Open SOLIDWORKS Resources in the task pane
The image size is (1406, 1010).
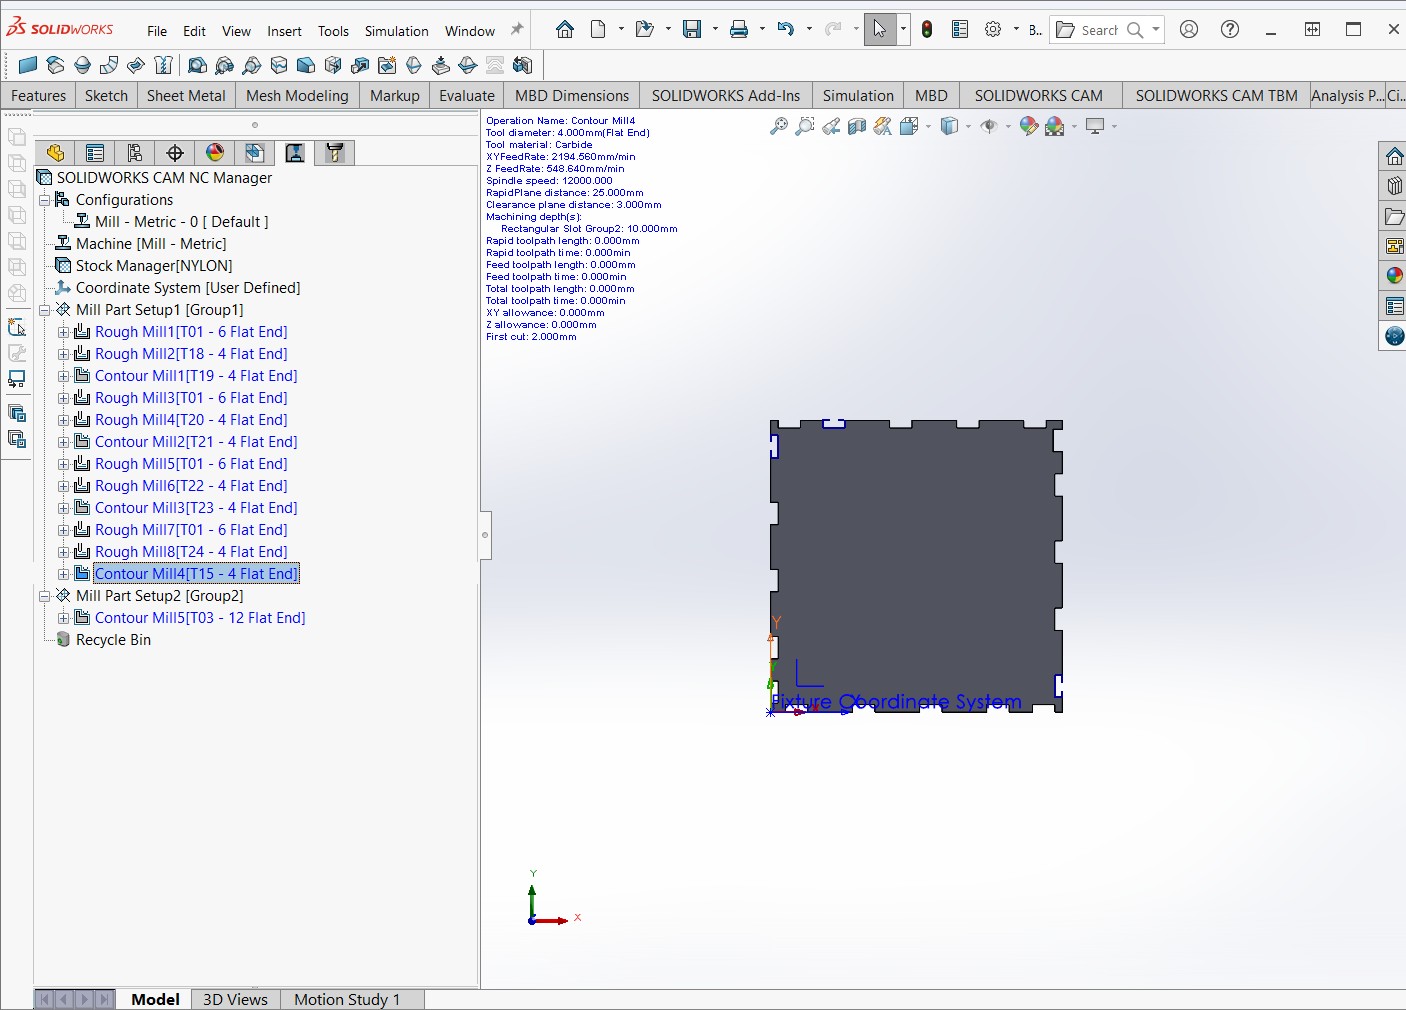(1394, 156)
